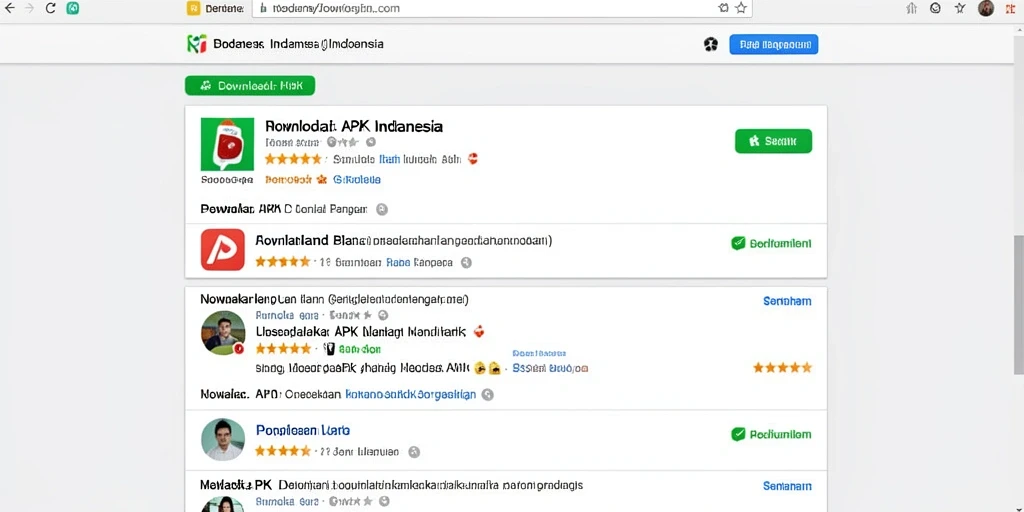
Task: Open the round avatar of the man in white shirt
Action: pyautogui.click(x=223, y=440)
